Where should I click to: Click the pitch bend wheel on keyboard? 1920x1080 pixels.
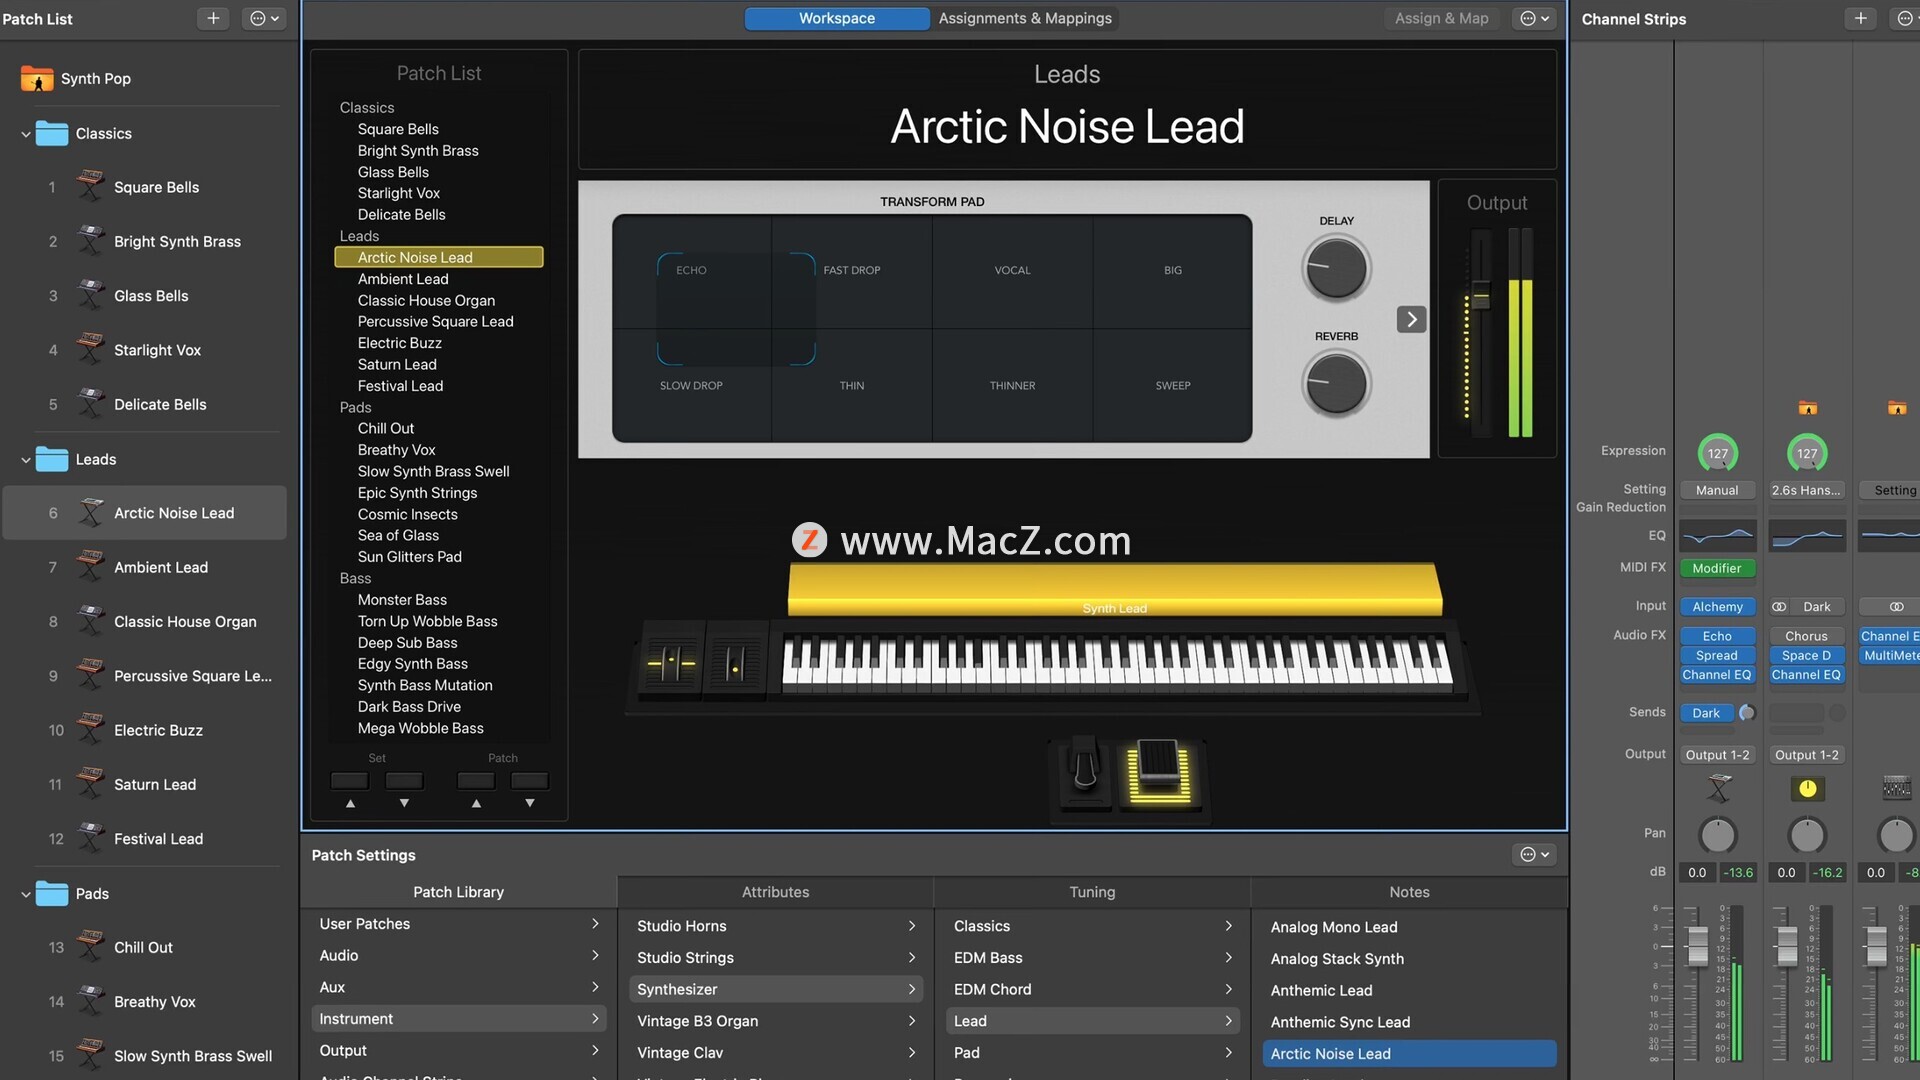coord(671,662)
